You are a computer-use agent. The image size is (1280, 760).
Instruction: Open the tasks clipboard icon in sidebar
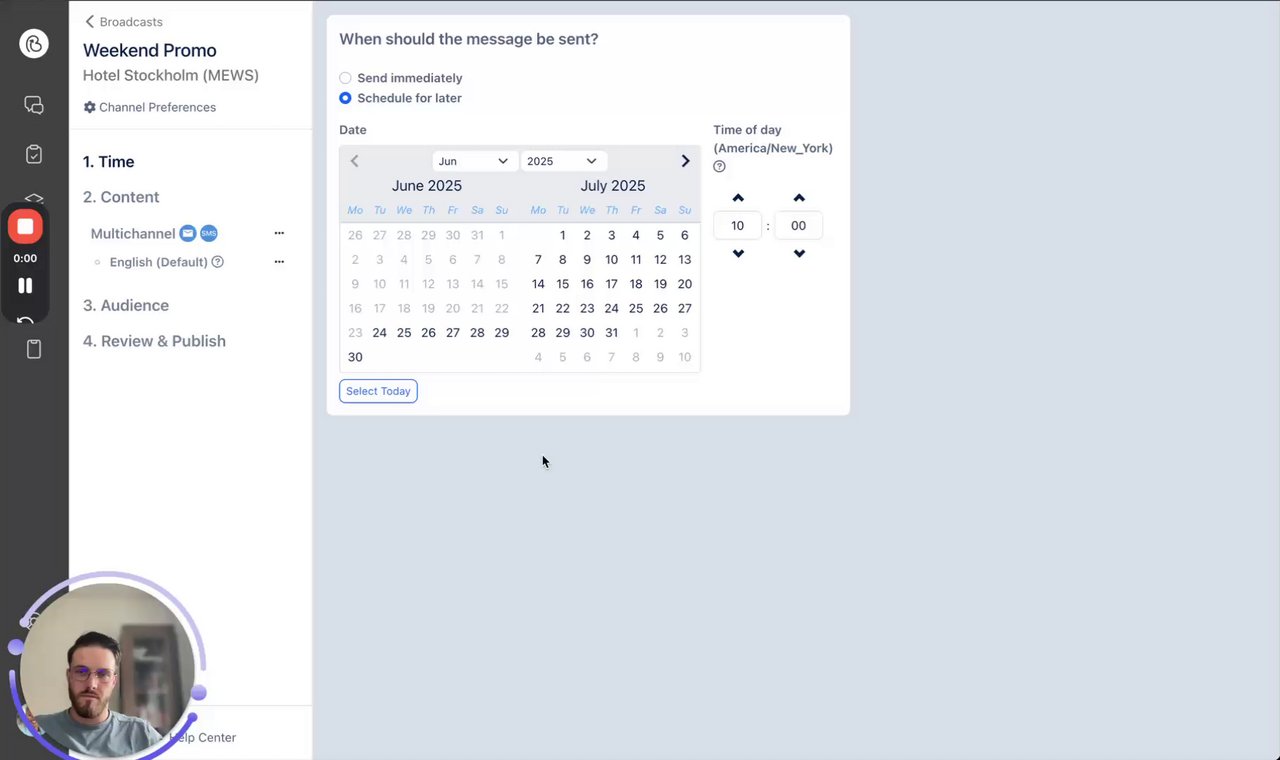pyautogui.click(x=34, y=155)
